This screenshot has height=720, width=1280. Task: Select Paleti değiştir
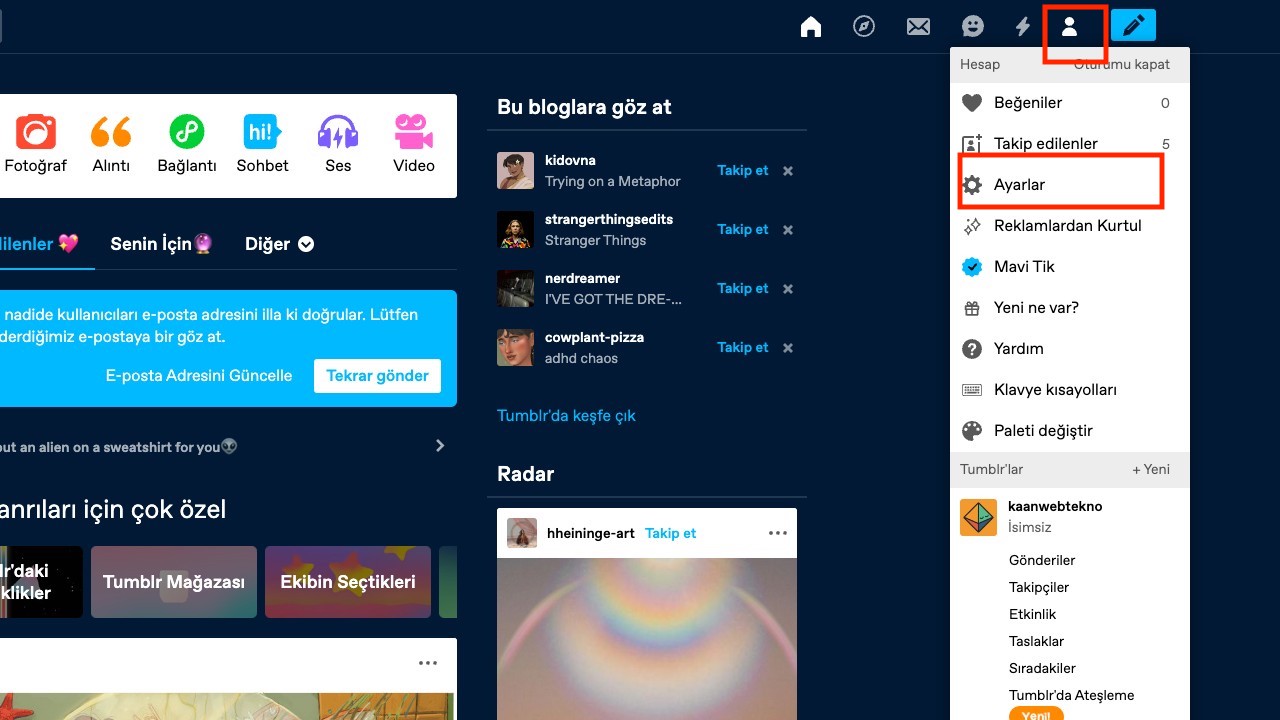pos(1070,431)
